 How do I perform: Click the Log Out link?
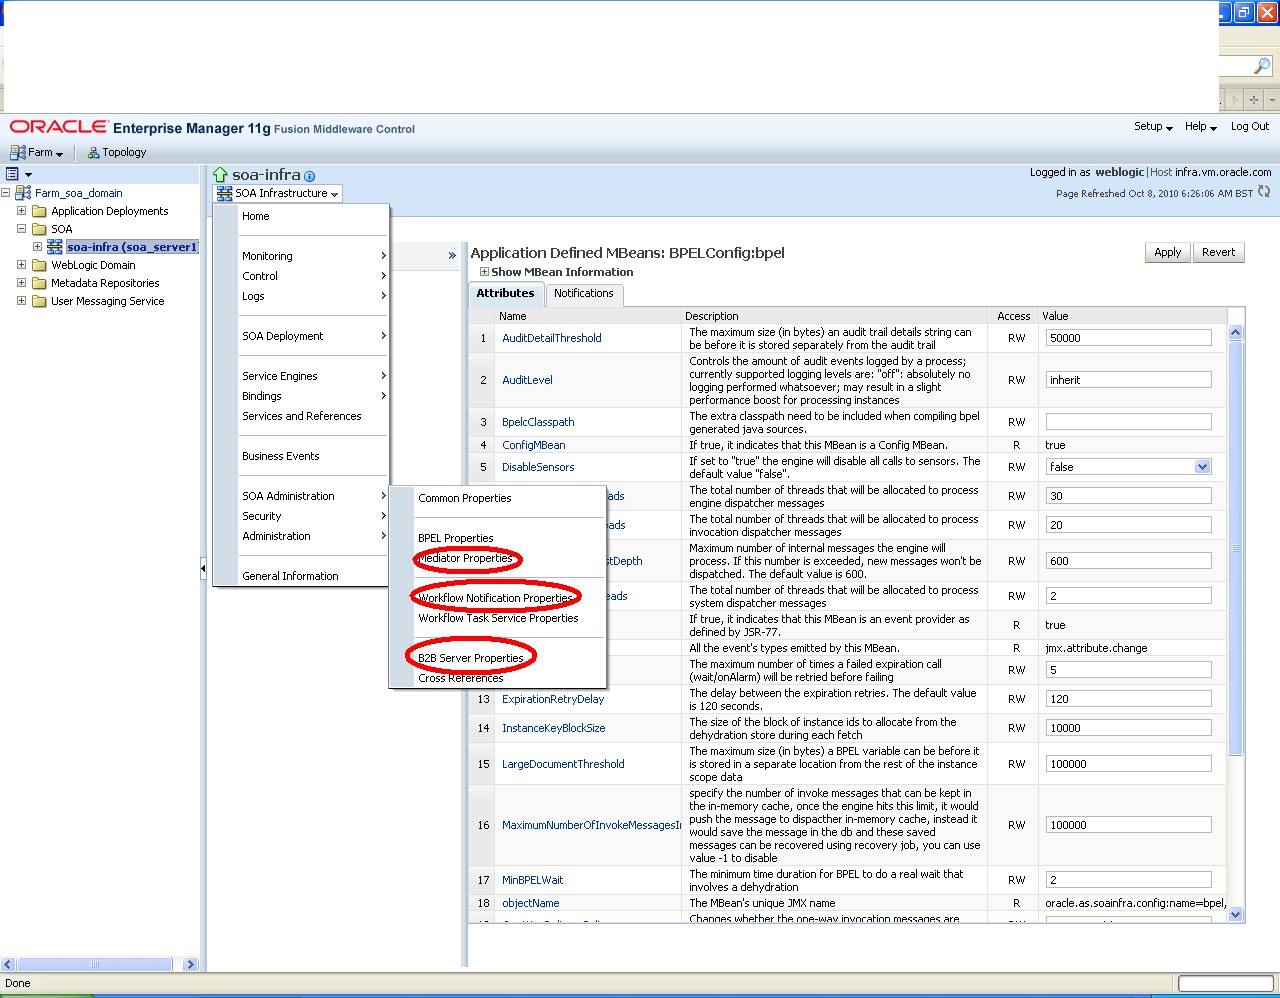click(1249, 127)
